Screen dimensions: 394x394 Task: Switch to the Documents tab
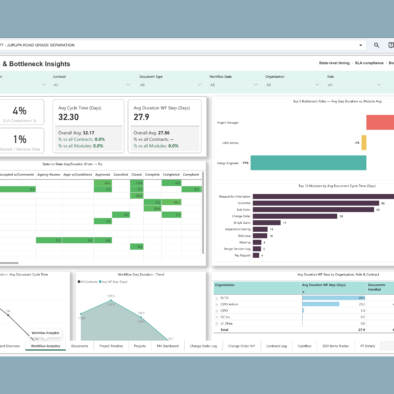coord(79,346)
